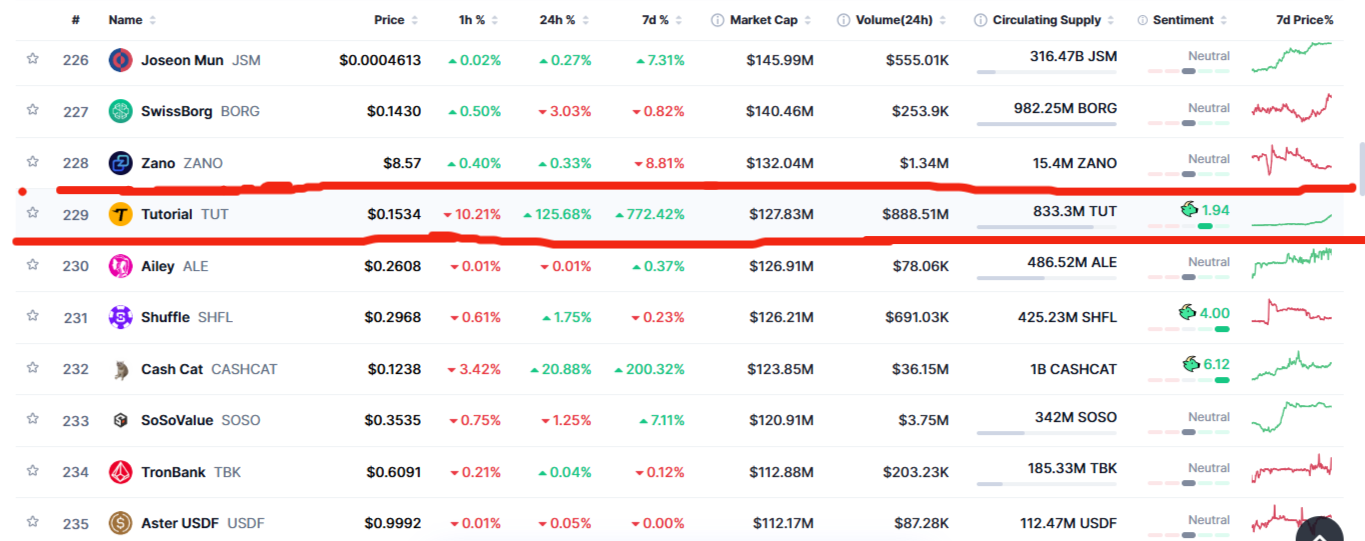Sort table by Sentiment column

coord(1191,20)
